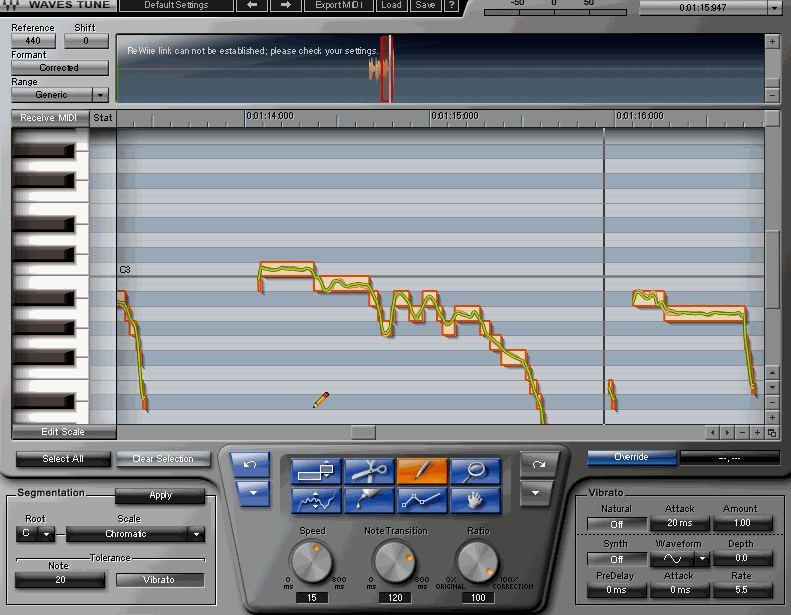Click the Stat column header

103,118
